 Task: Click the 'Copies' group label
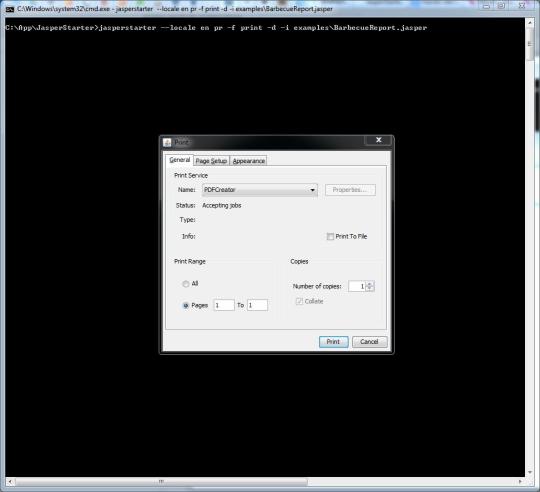[299, 261]
